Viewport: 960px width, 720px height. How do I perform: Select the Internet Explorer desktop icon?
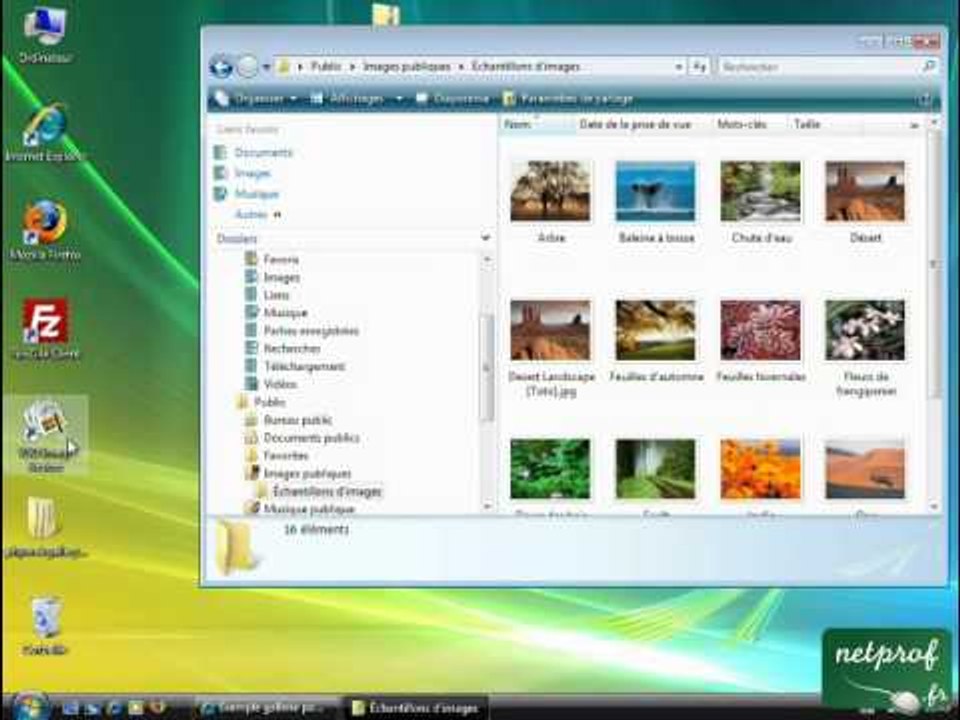[x=44, y=133]
